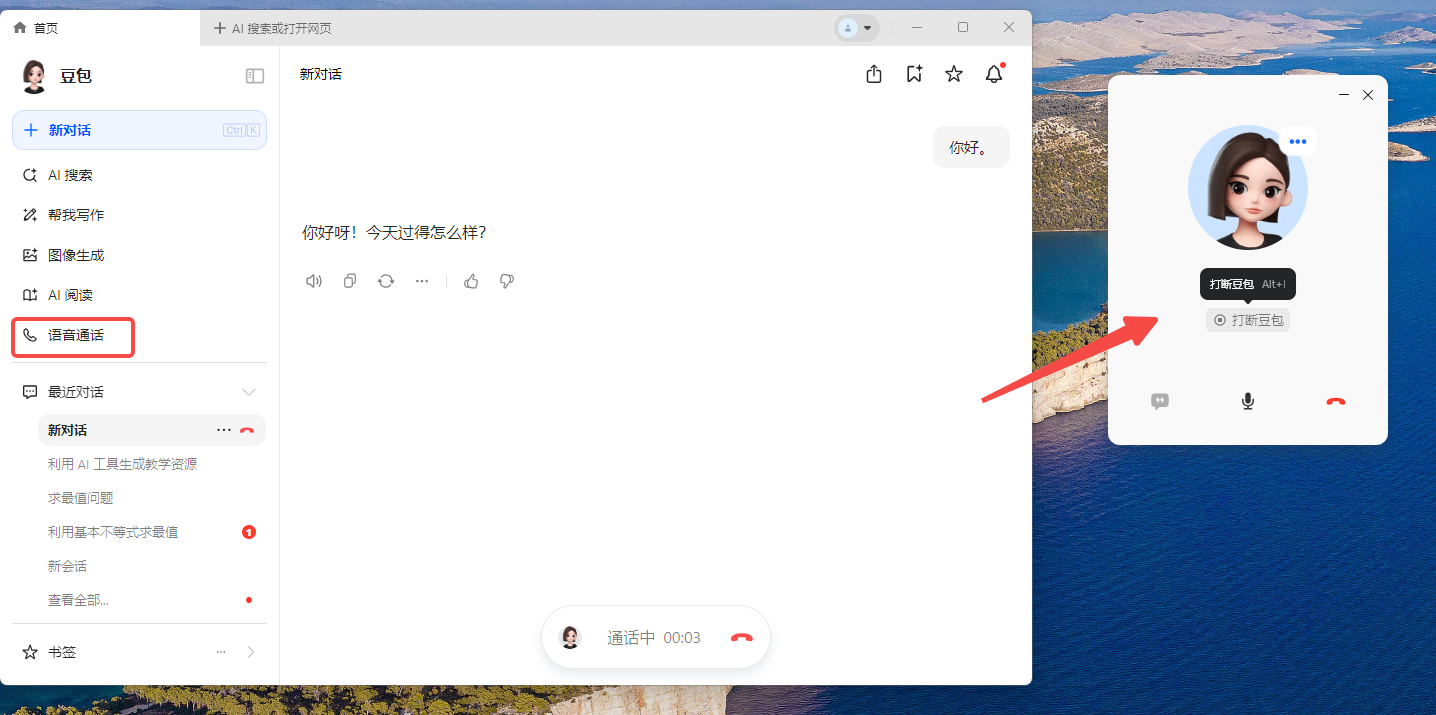Open more options beside 书签
This screenshot has width=1436, height=715.
pos(221,652)
